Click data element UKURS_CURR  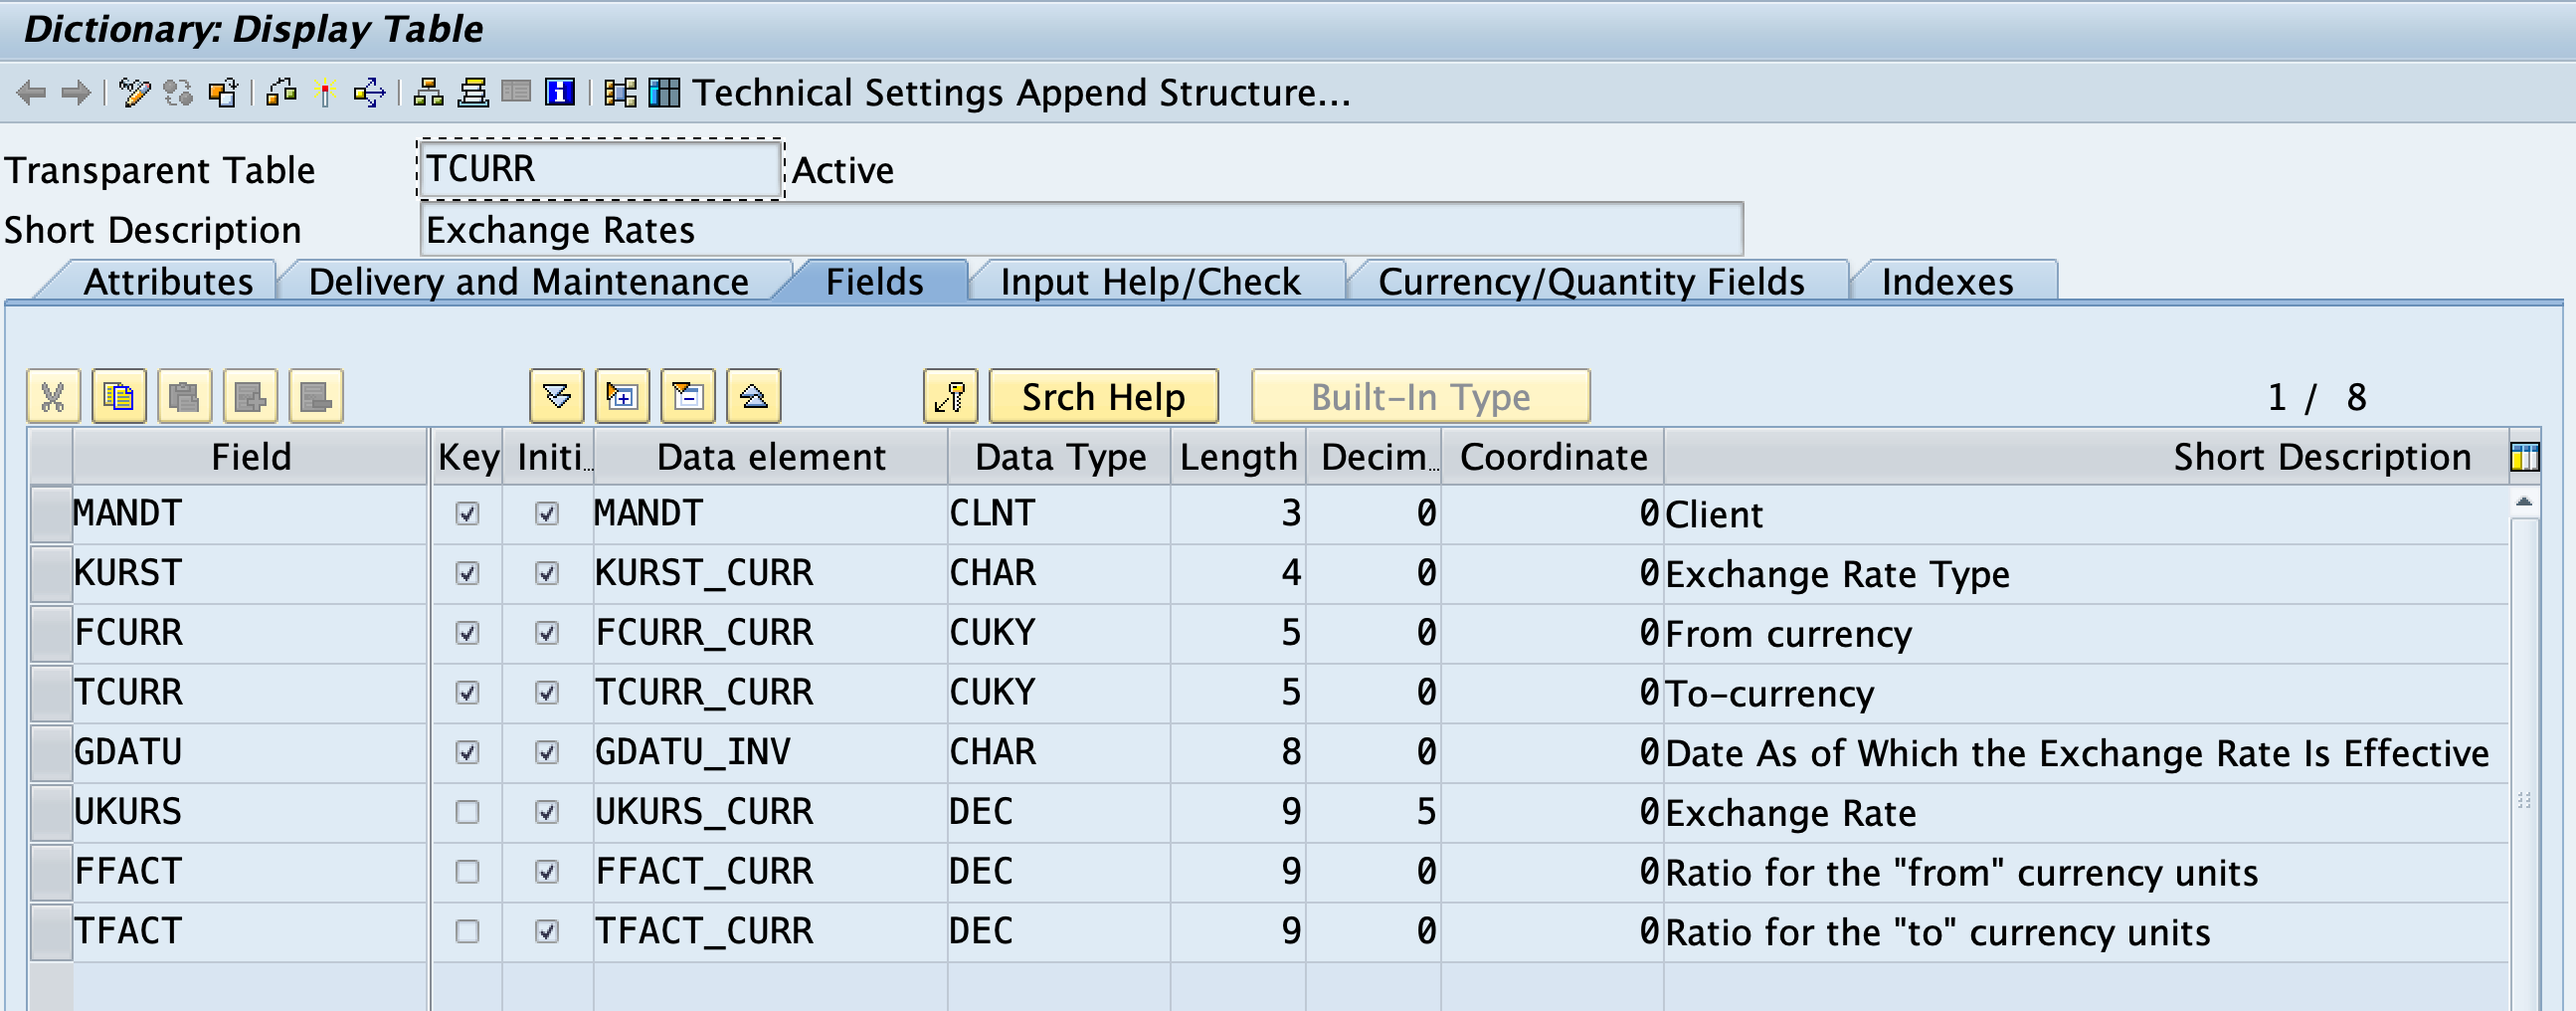point(704,812)
